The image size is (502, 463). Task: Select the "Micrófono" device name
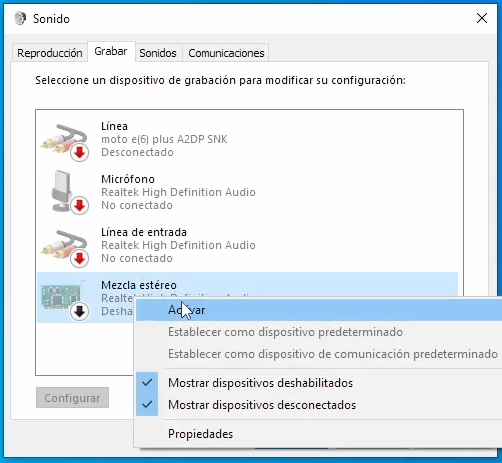[128, 179]
